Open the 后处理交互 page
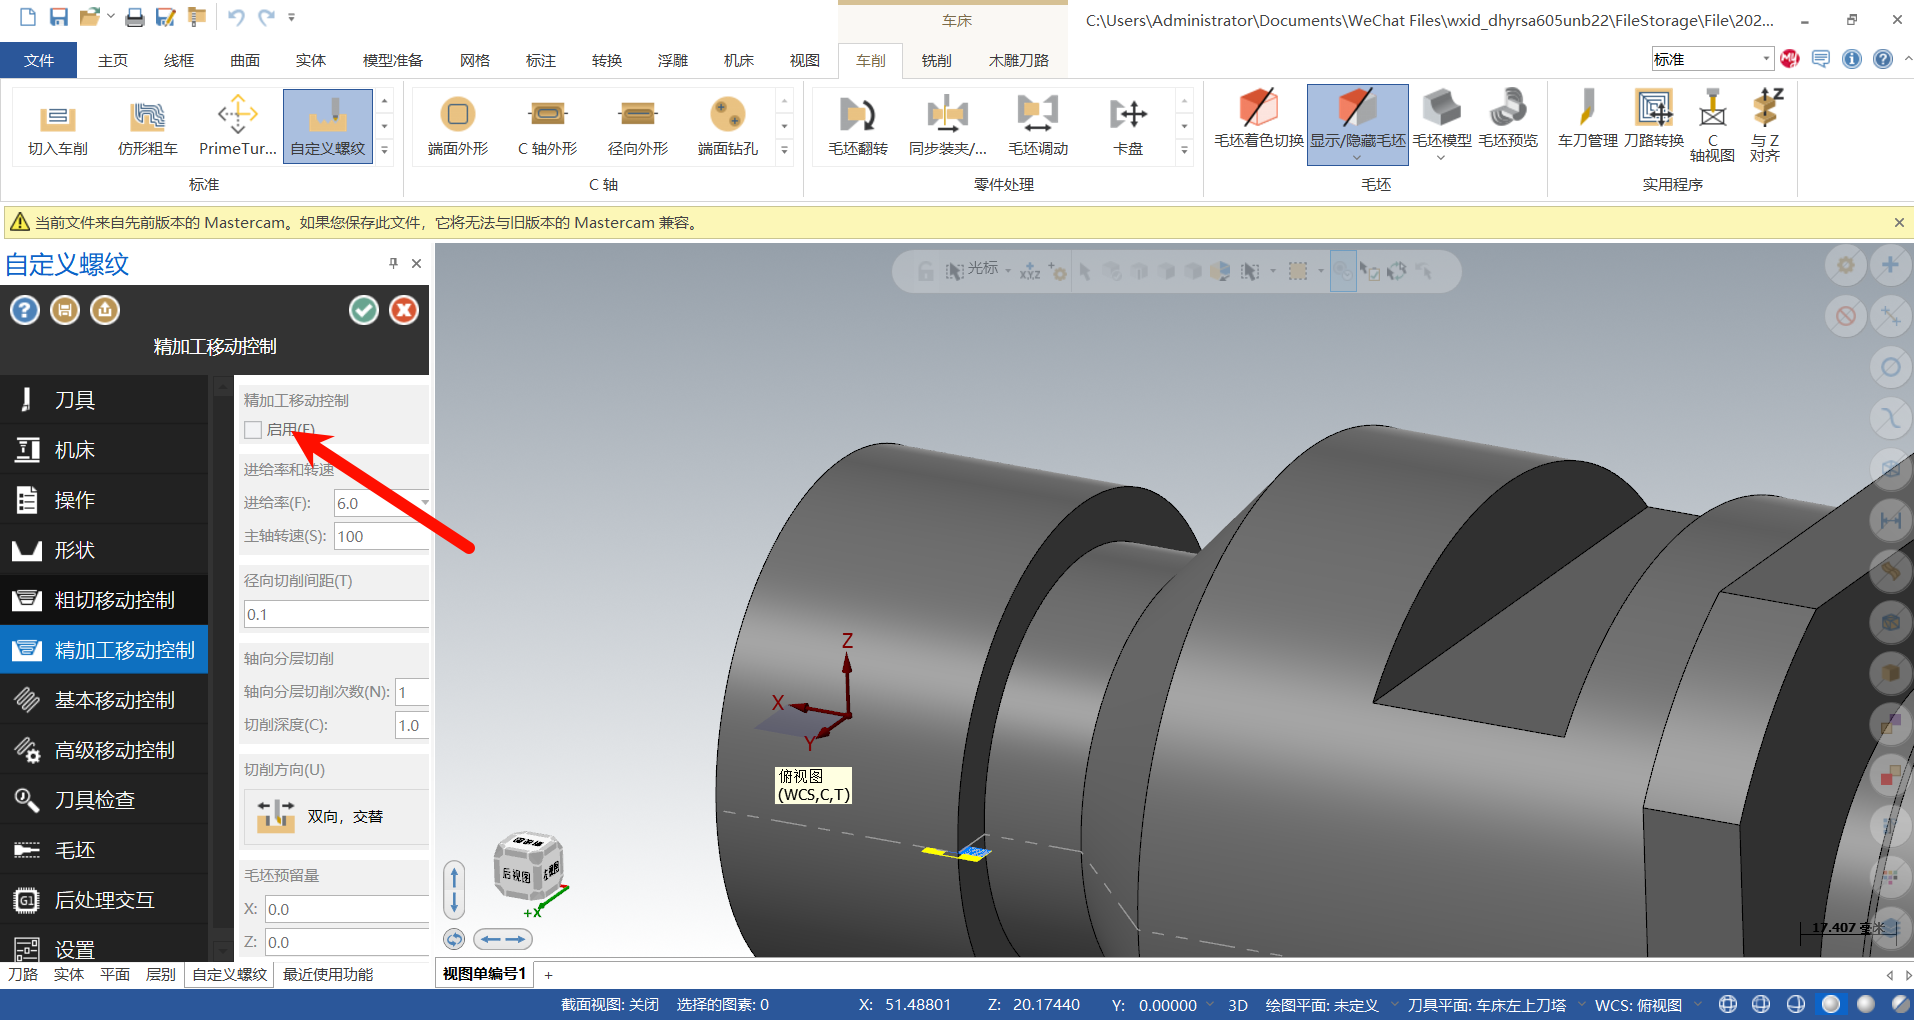 coord(104,900)
